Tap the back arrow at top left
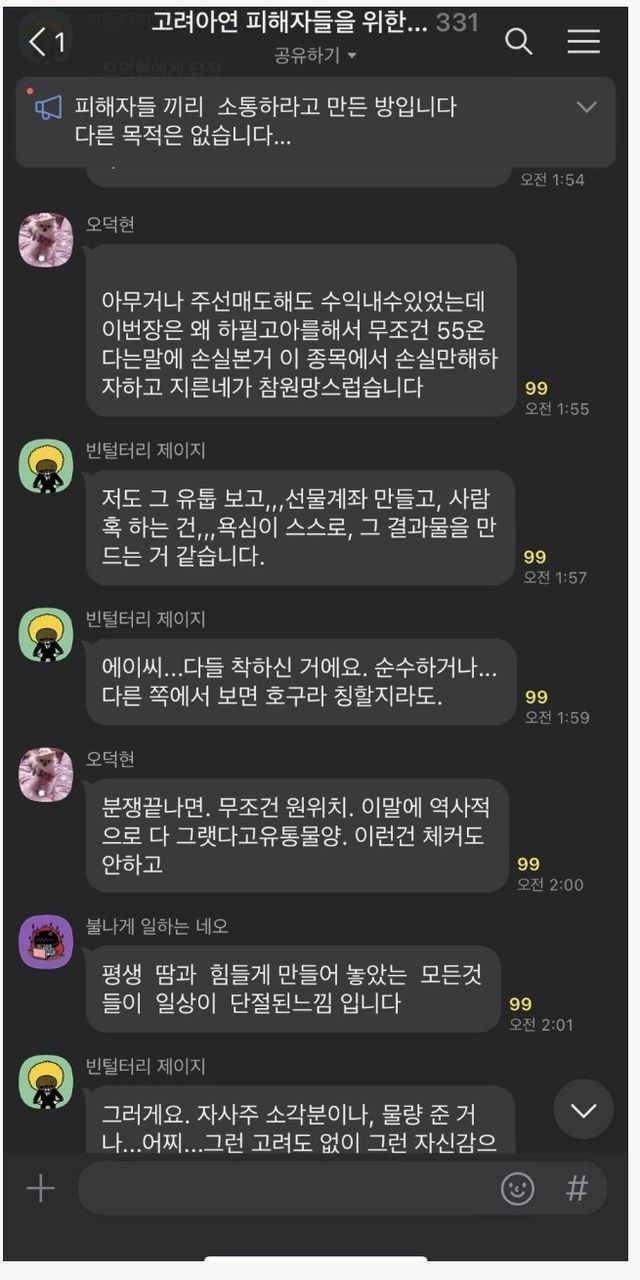This screenshot has height=1280, width=640. pyautogui.click(x=38, y=42)
